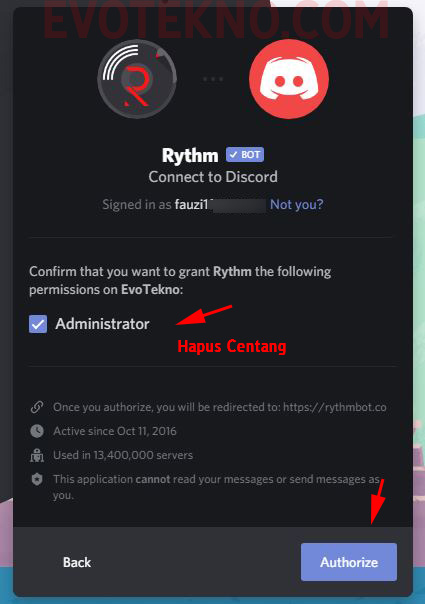Click the Administrator permission label
This screenshot has height=604, width=425.
(102, 324)
